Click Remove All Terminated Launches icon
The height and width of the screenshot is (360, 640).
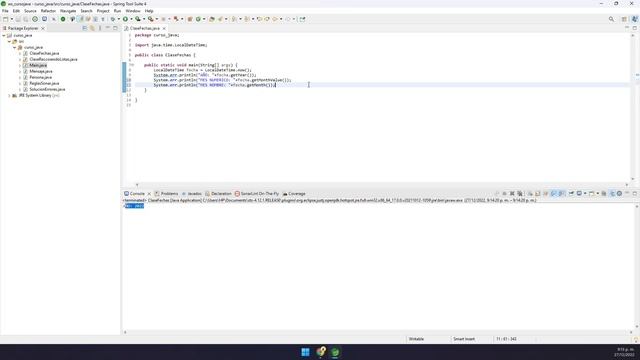[520, 193]
